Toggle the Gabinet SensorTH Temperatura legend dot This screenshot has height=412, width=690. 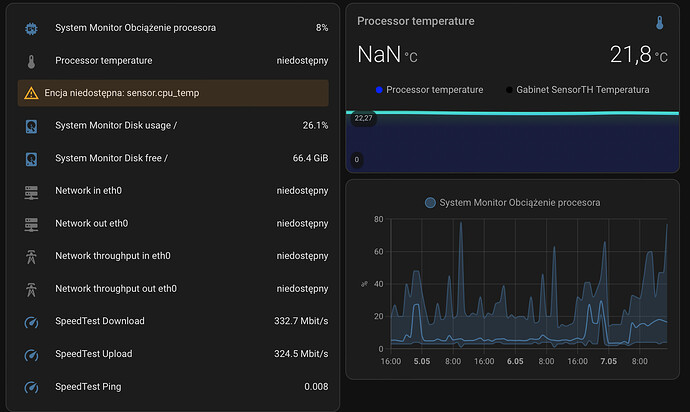[x=509, y=90]
